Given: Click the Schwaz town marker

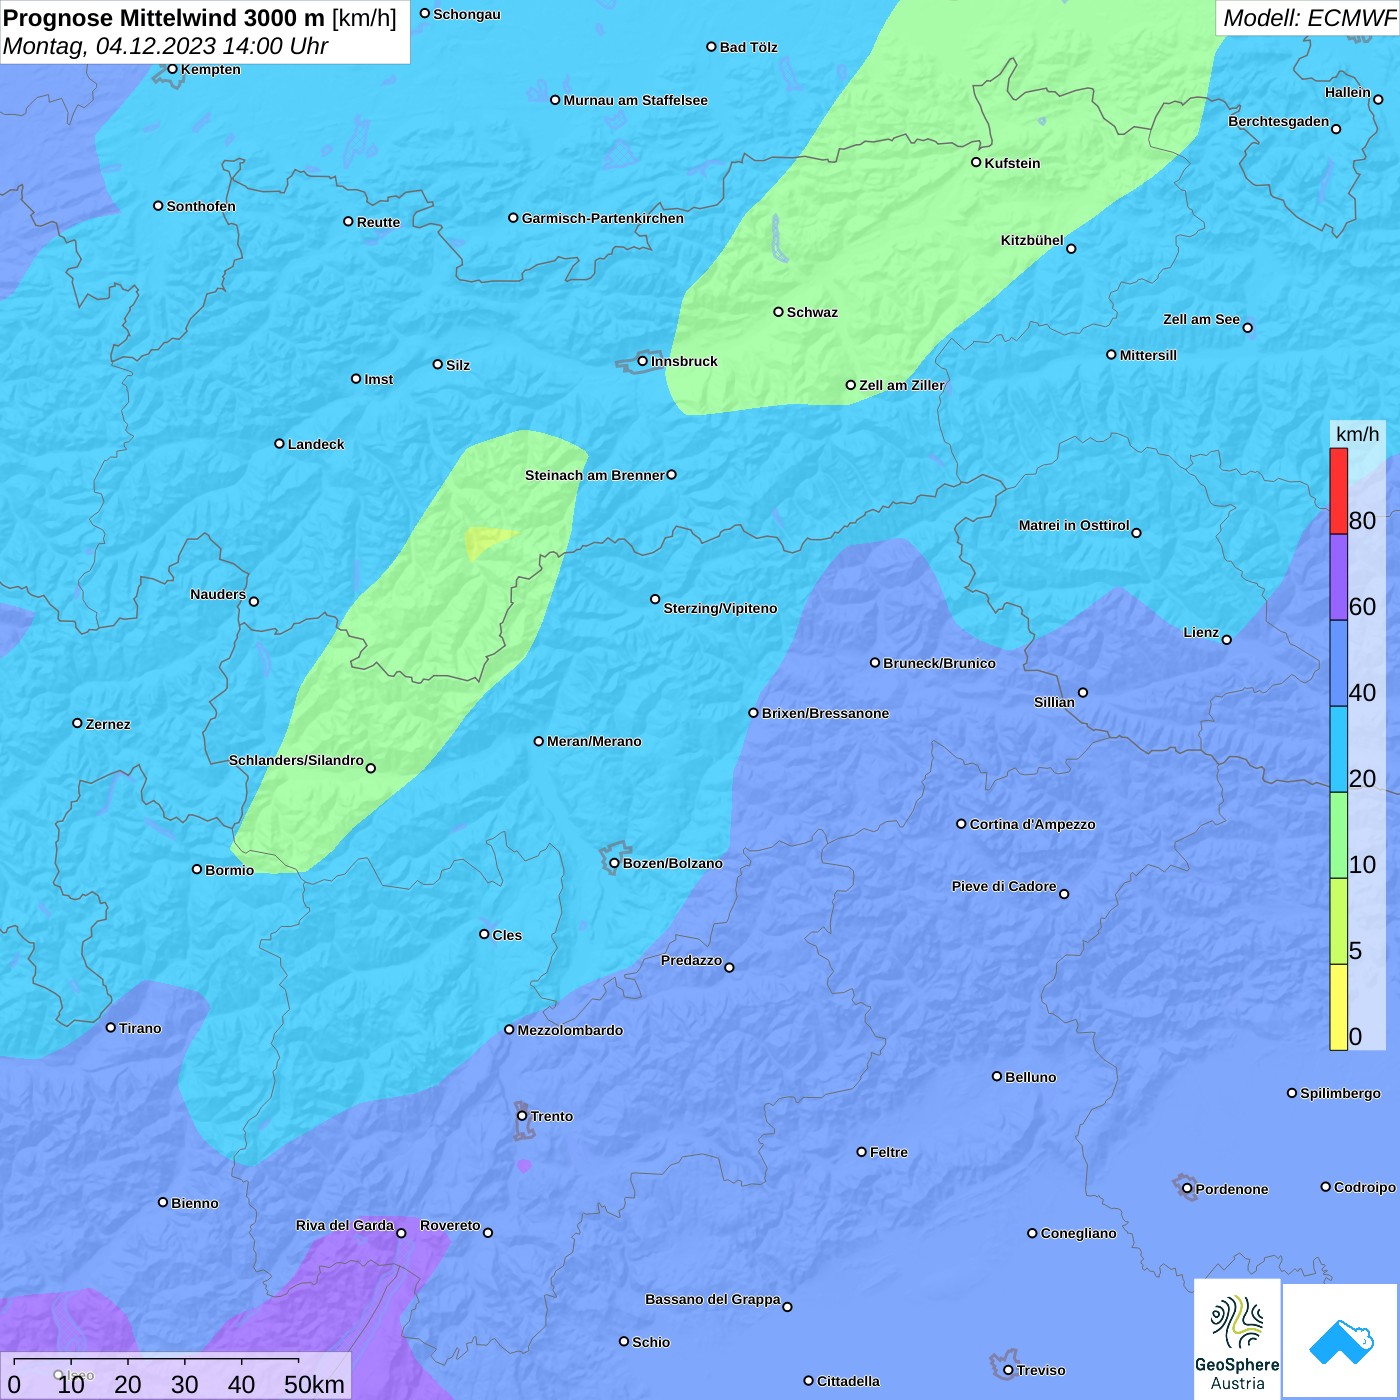Looking at the screenshot, I should (778, 312).
